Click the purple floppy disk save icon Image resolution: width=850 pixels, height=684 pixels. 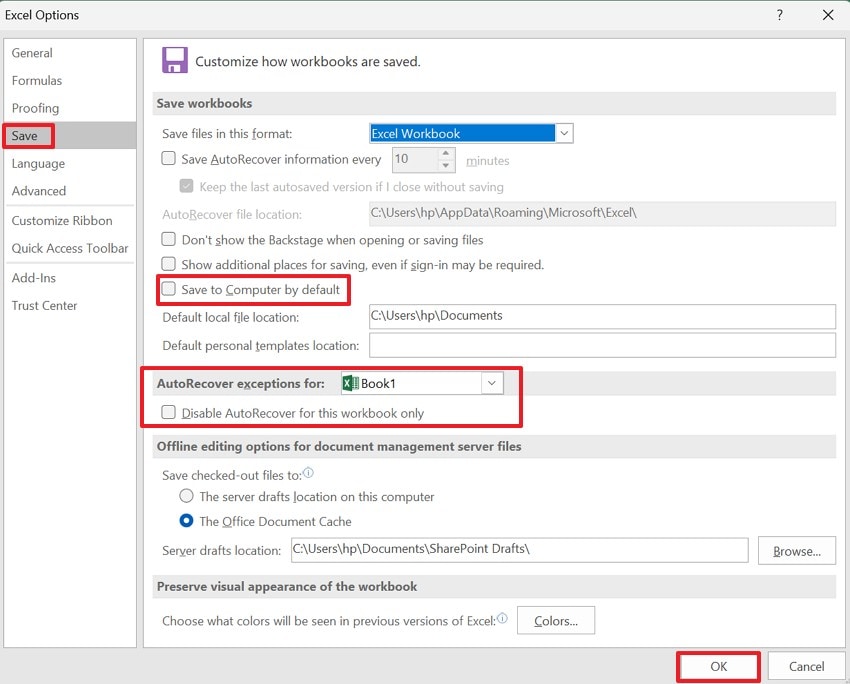coord(174,60)
